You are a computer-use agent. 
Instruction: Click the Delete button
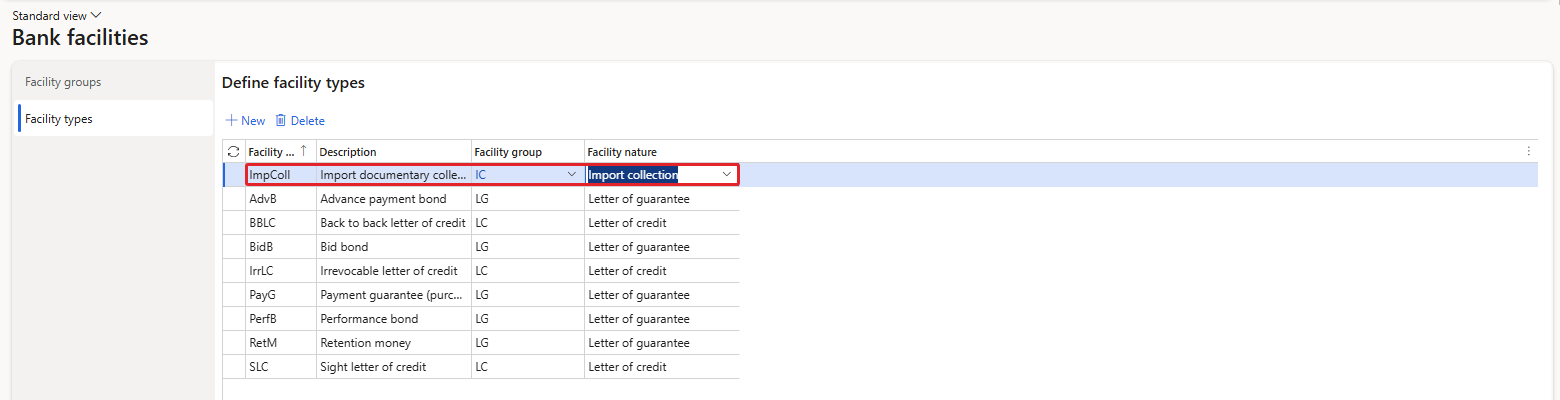coord(300,121)
